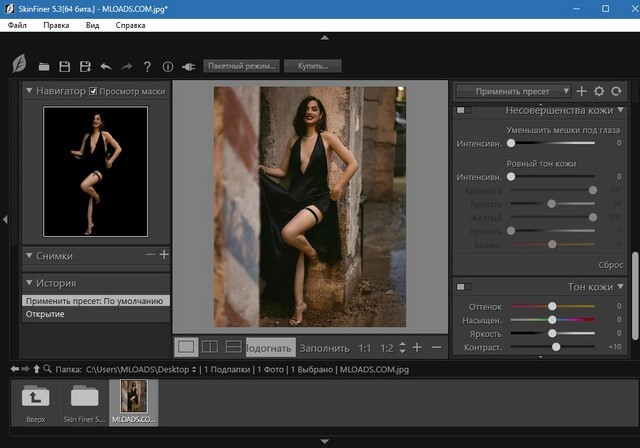The height and width of the screenshot is (448, 640).
Task: Click the Контраст. slider handle
Action: [556, 347]
